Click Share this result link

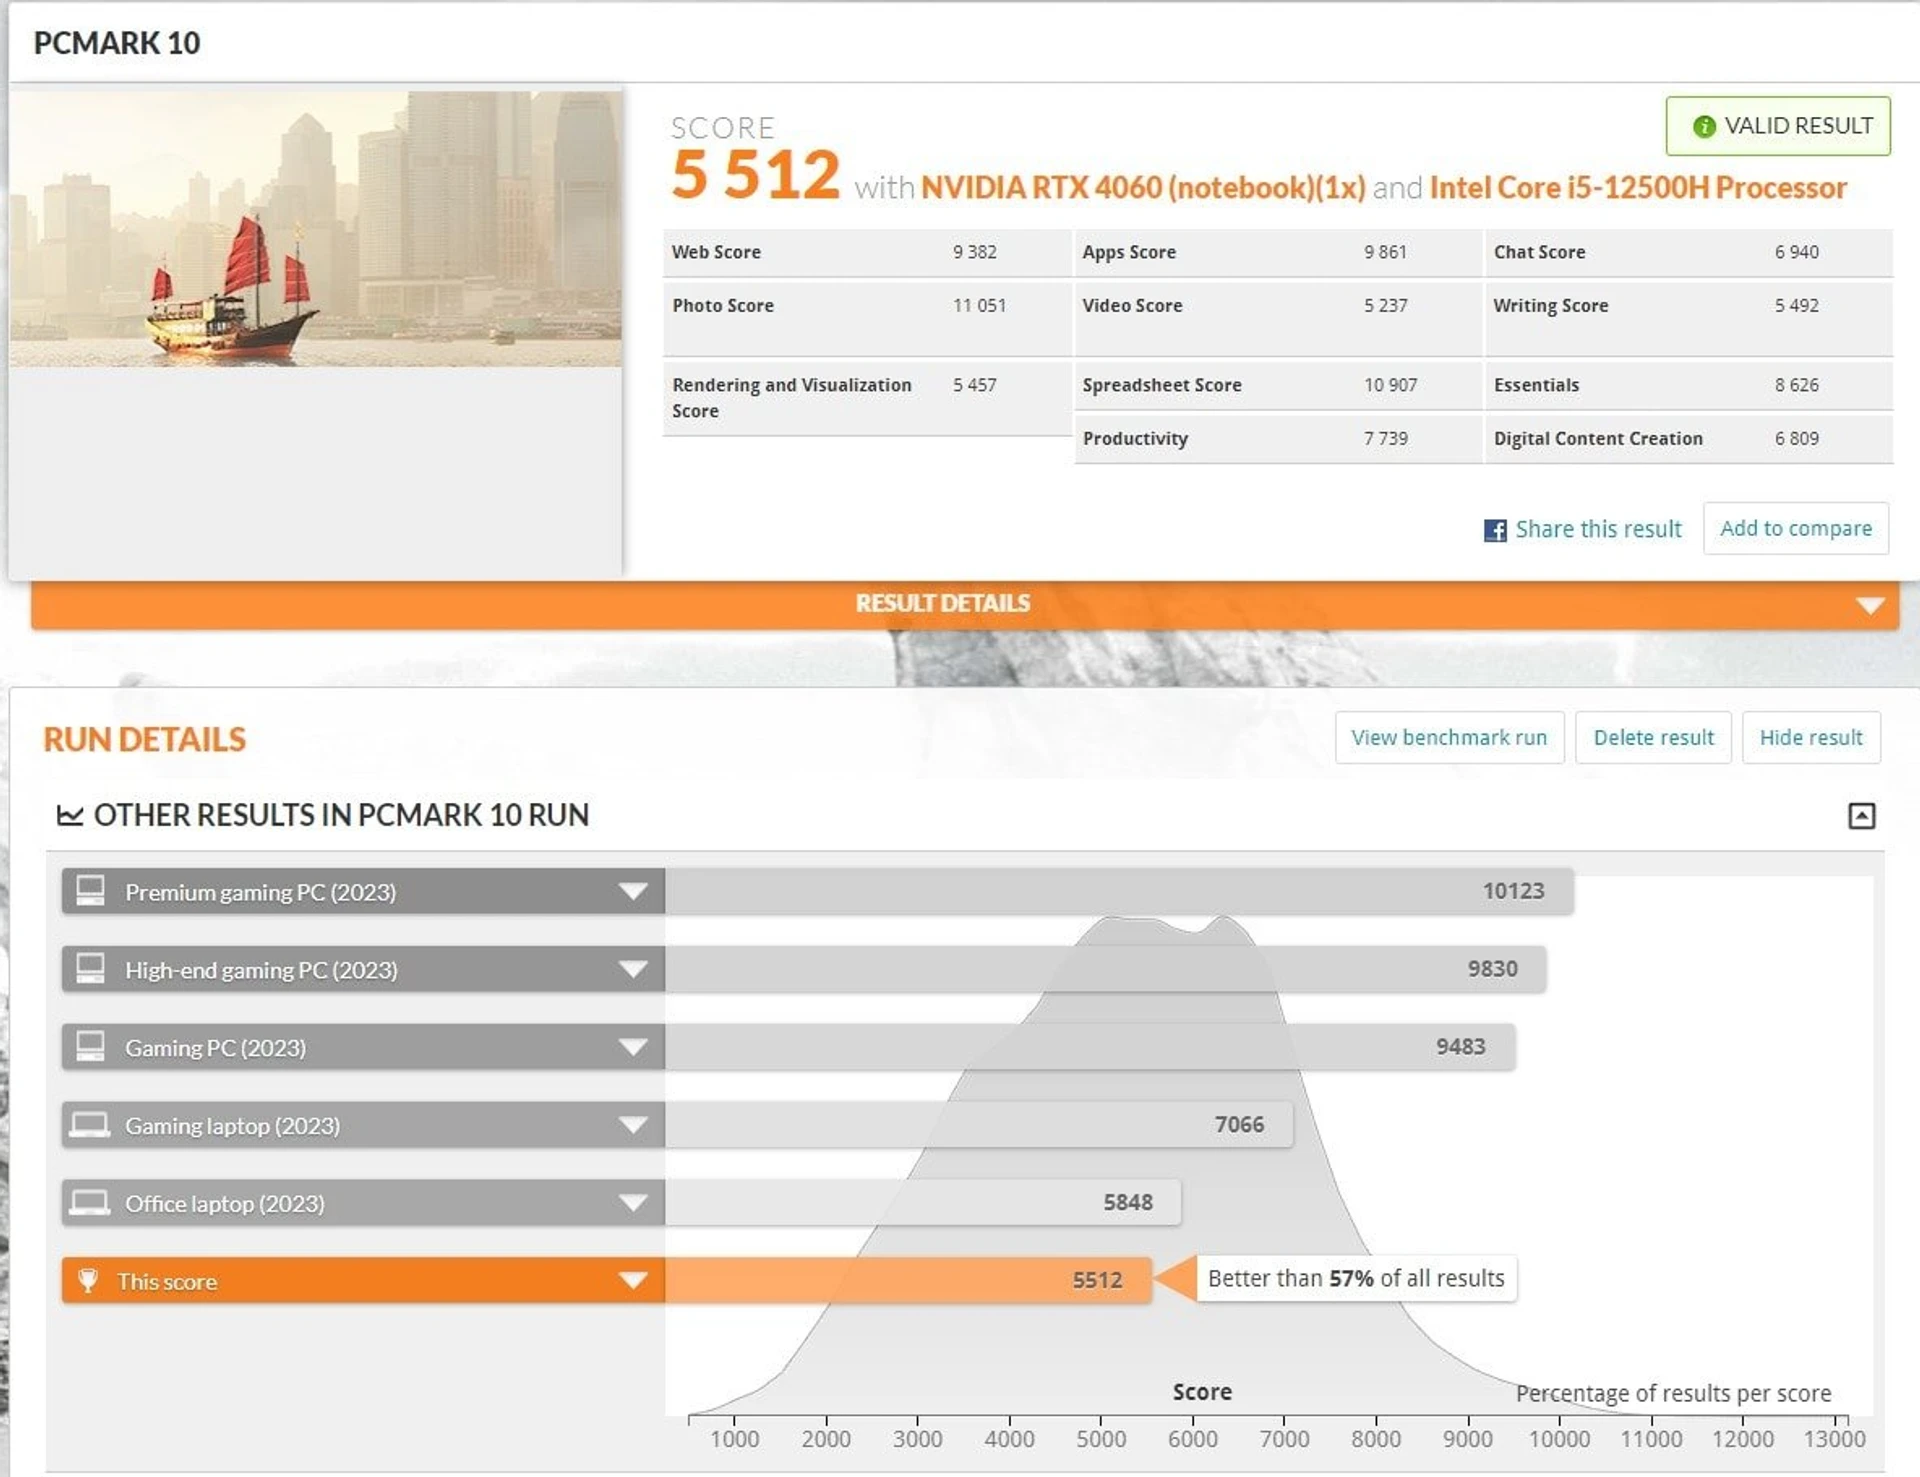(1598, 529)
